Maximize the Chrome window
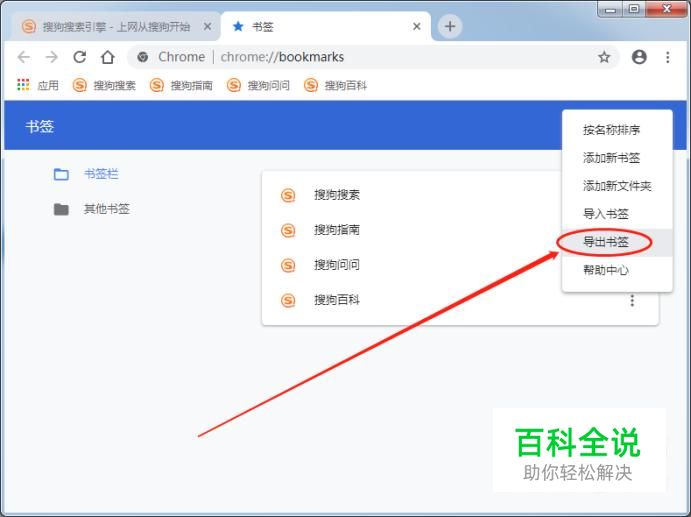Screen dimensions: 691x517 point(634,9)
